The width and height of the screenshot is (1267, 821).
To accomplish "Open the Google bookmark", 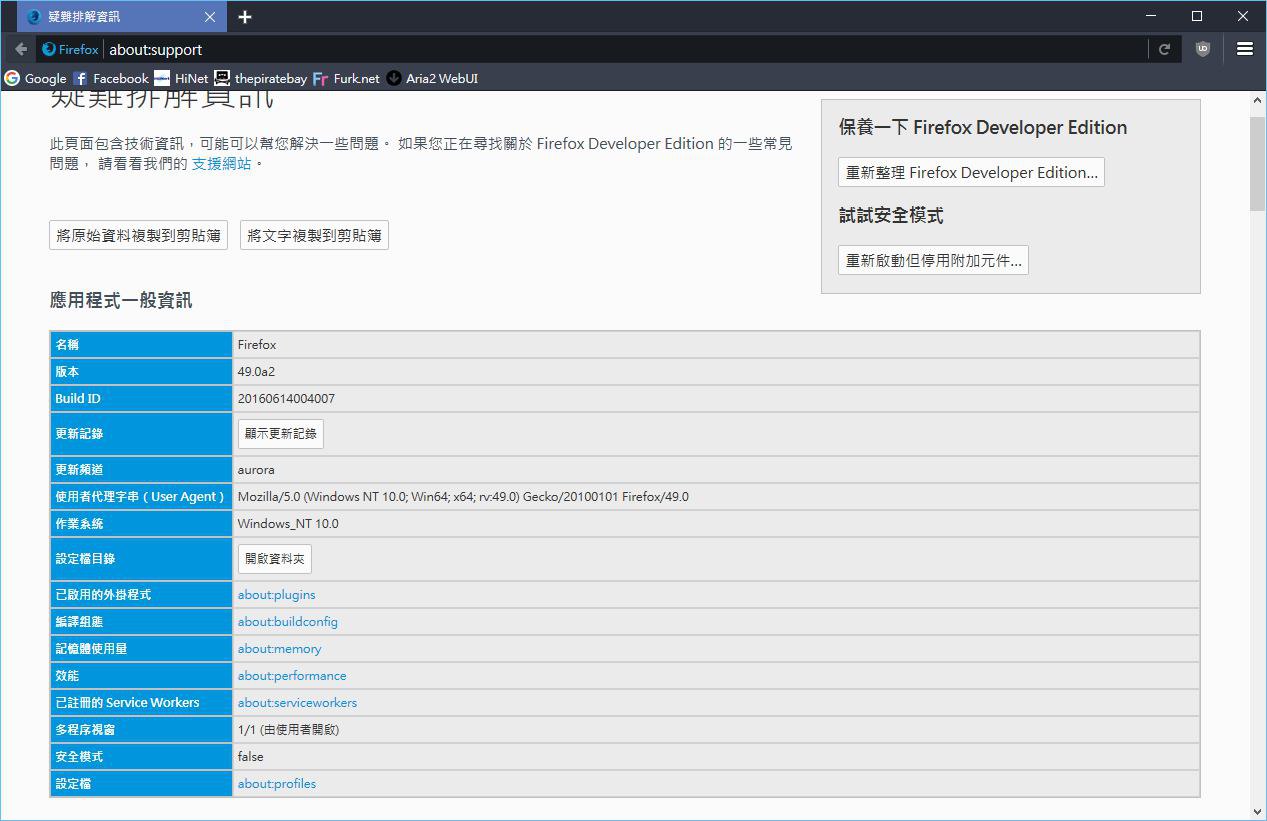I will pyautogui.click(x=36, y=78).
